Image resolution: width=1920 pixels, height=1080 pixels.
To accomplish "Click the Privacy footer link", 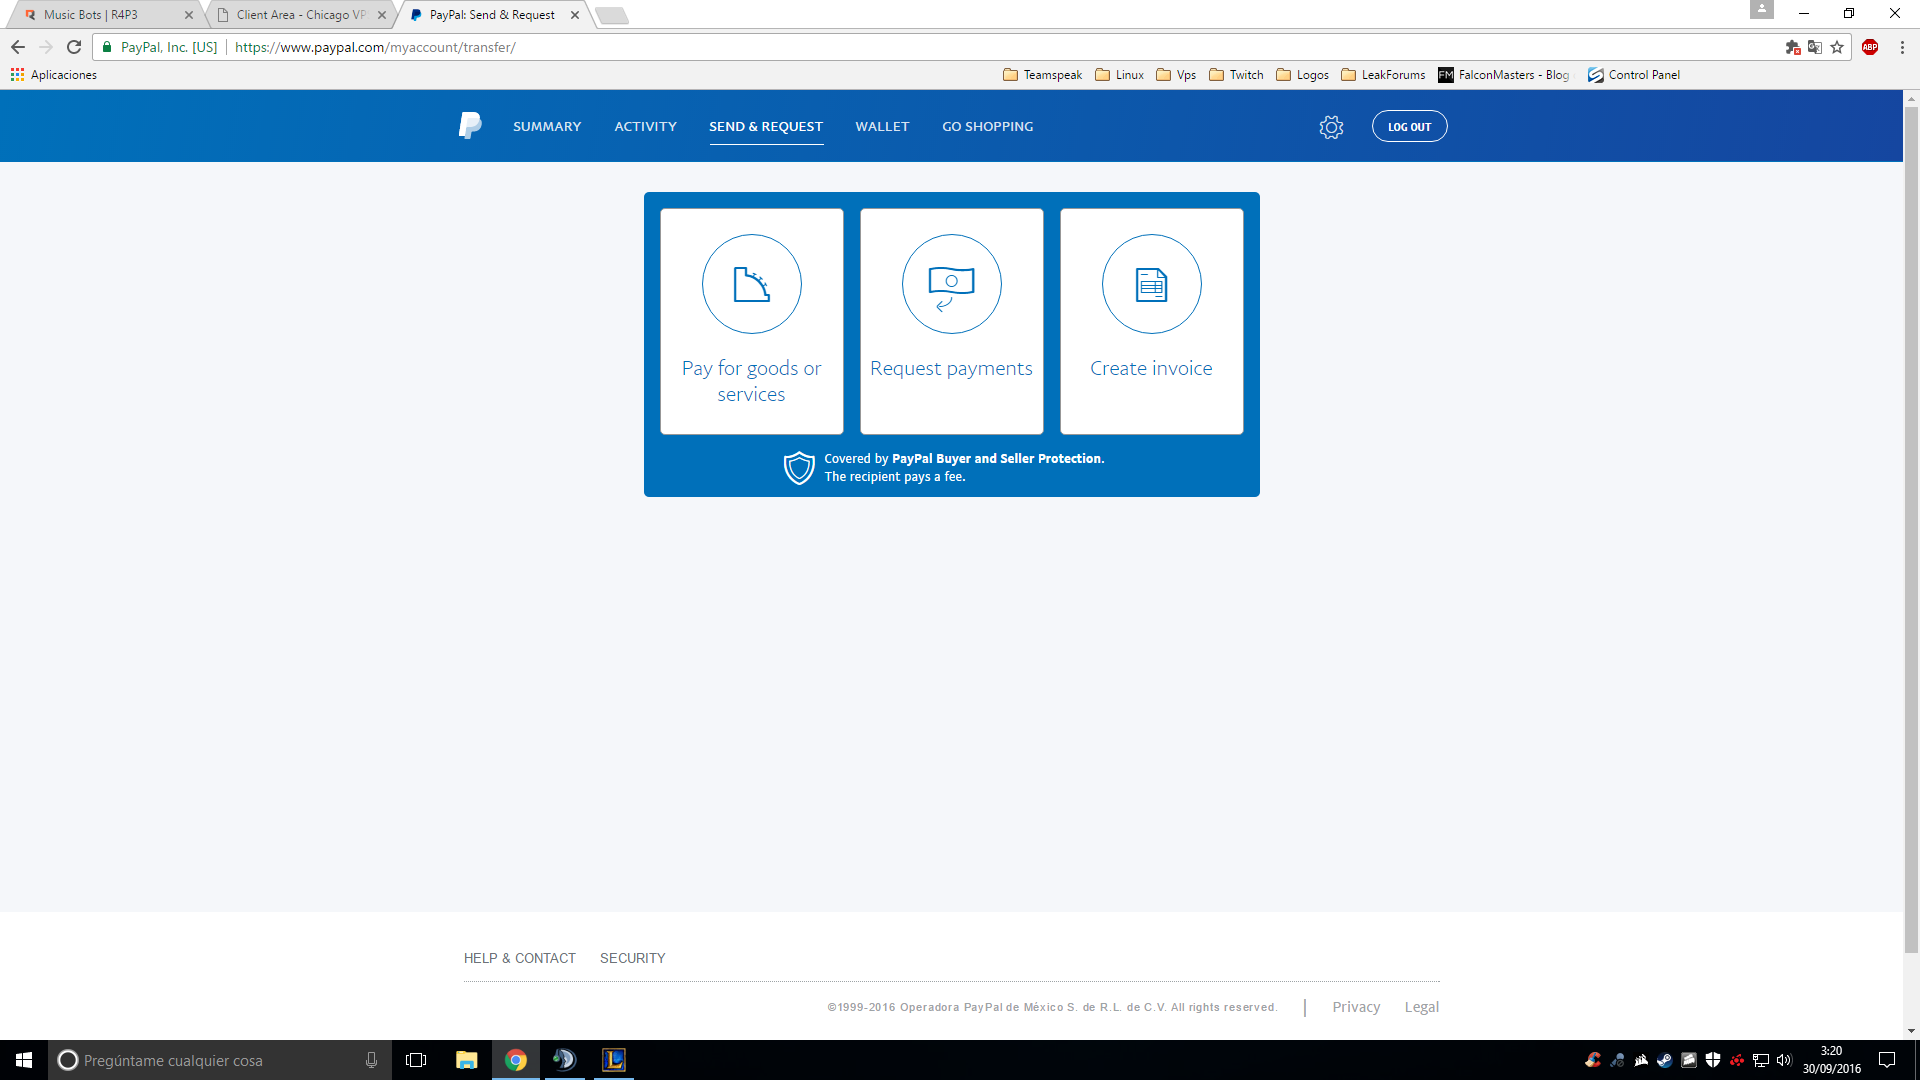I will coord(1355,1007).
